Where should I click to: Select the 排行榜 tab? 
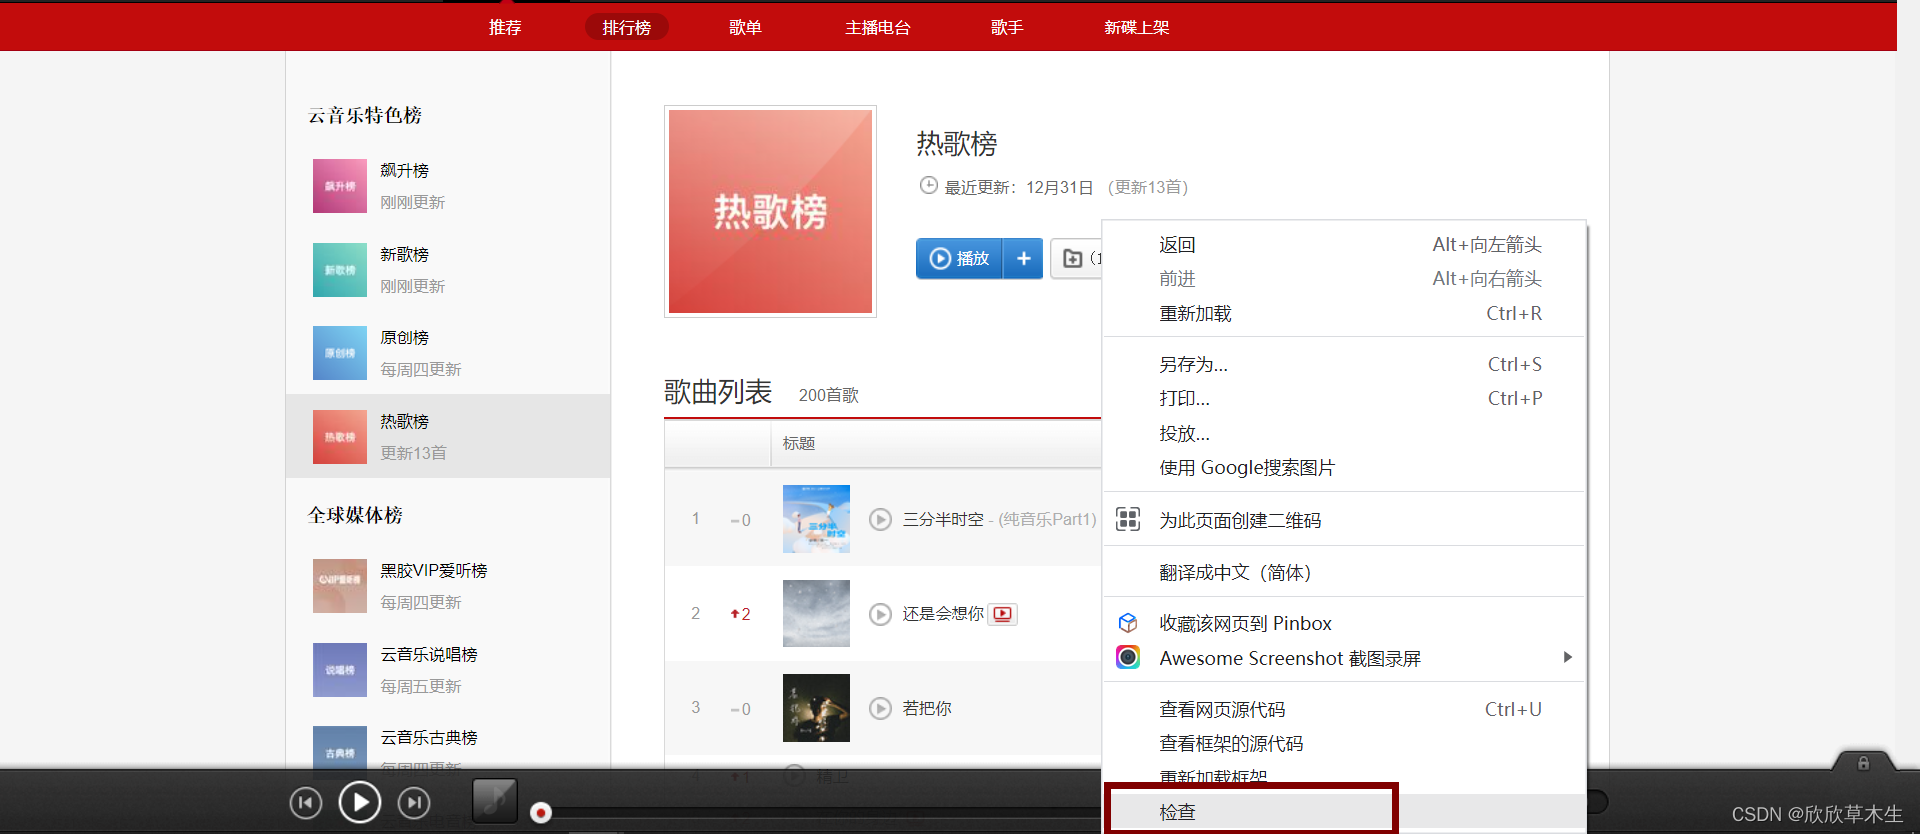click(x=627, y=27)
